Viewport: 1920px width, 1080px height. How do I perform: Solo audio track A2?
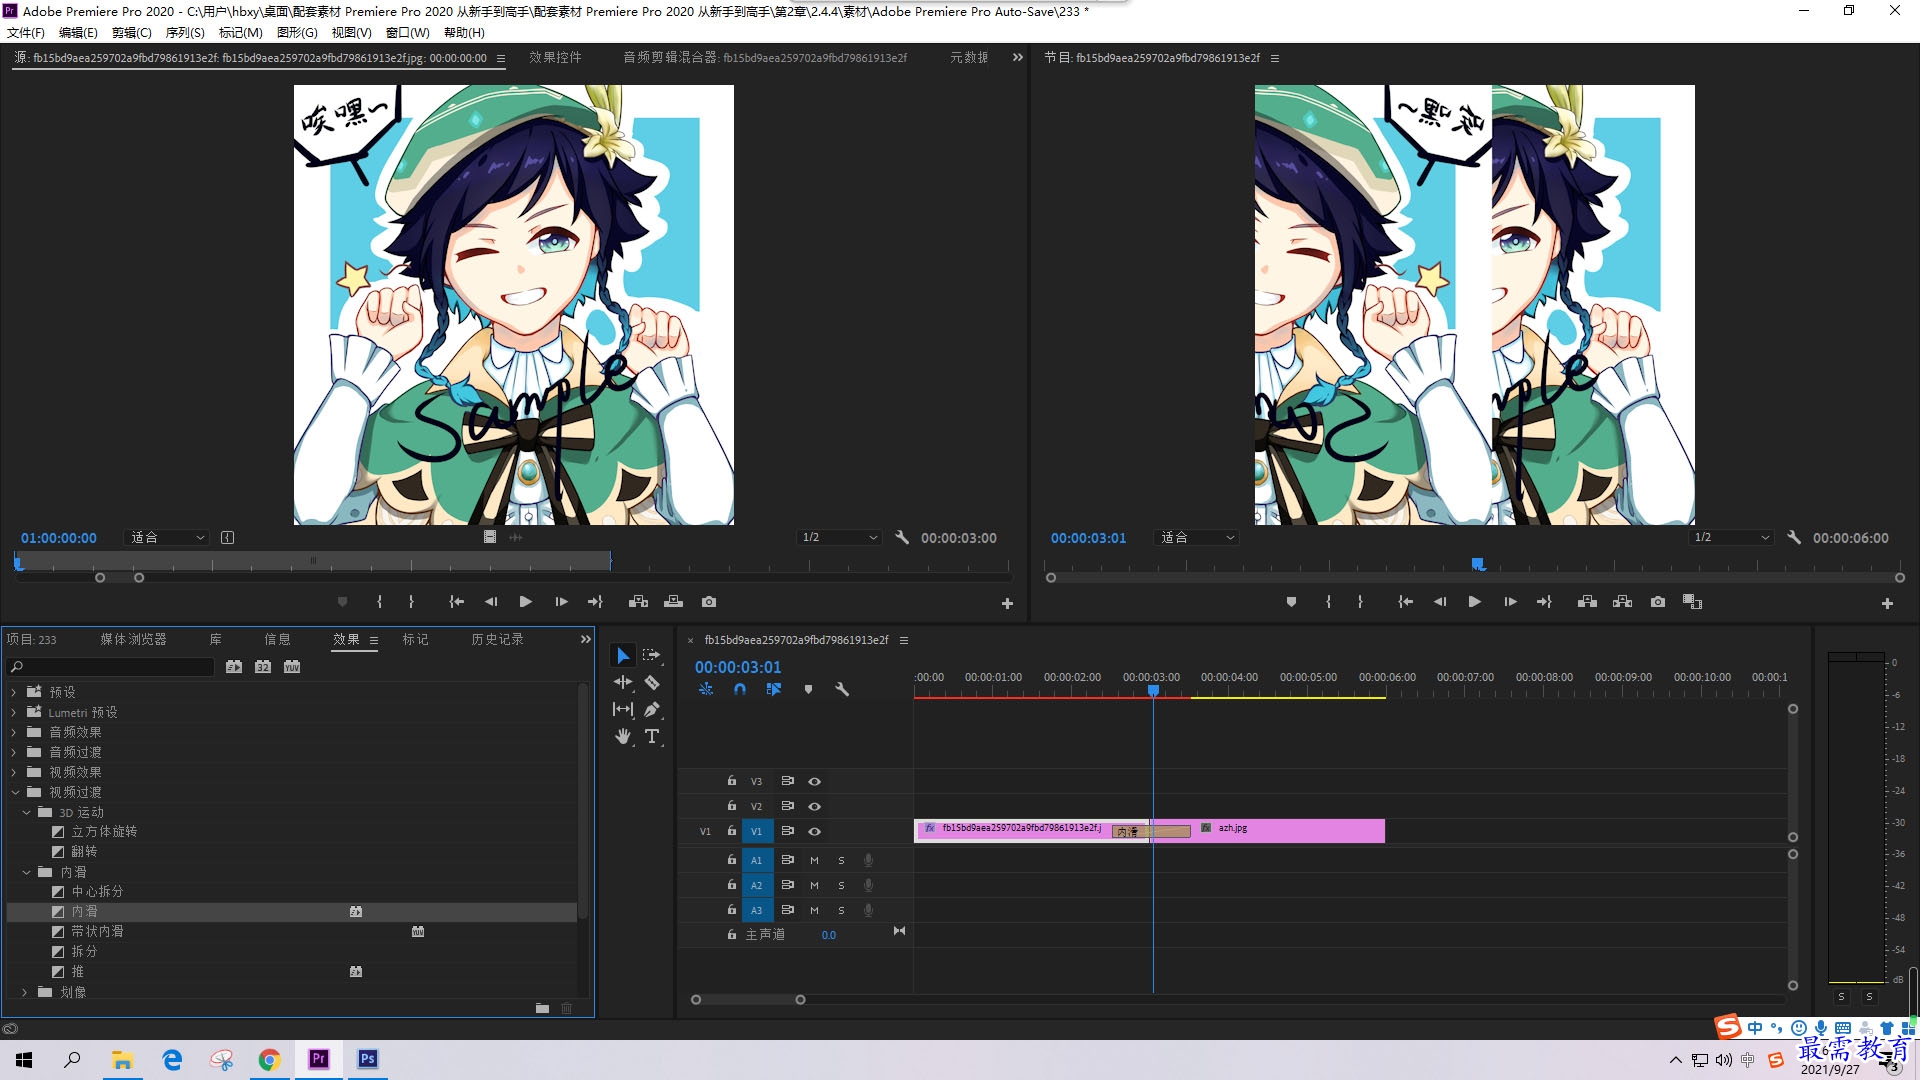click(841, 885)
